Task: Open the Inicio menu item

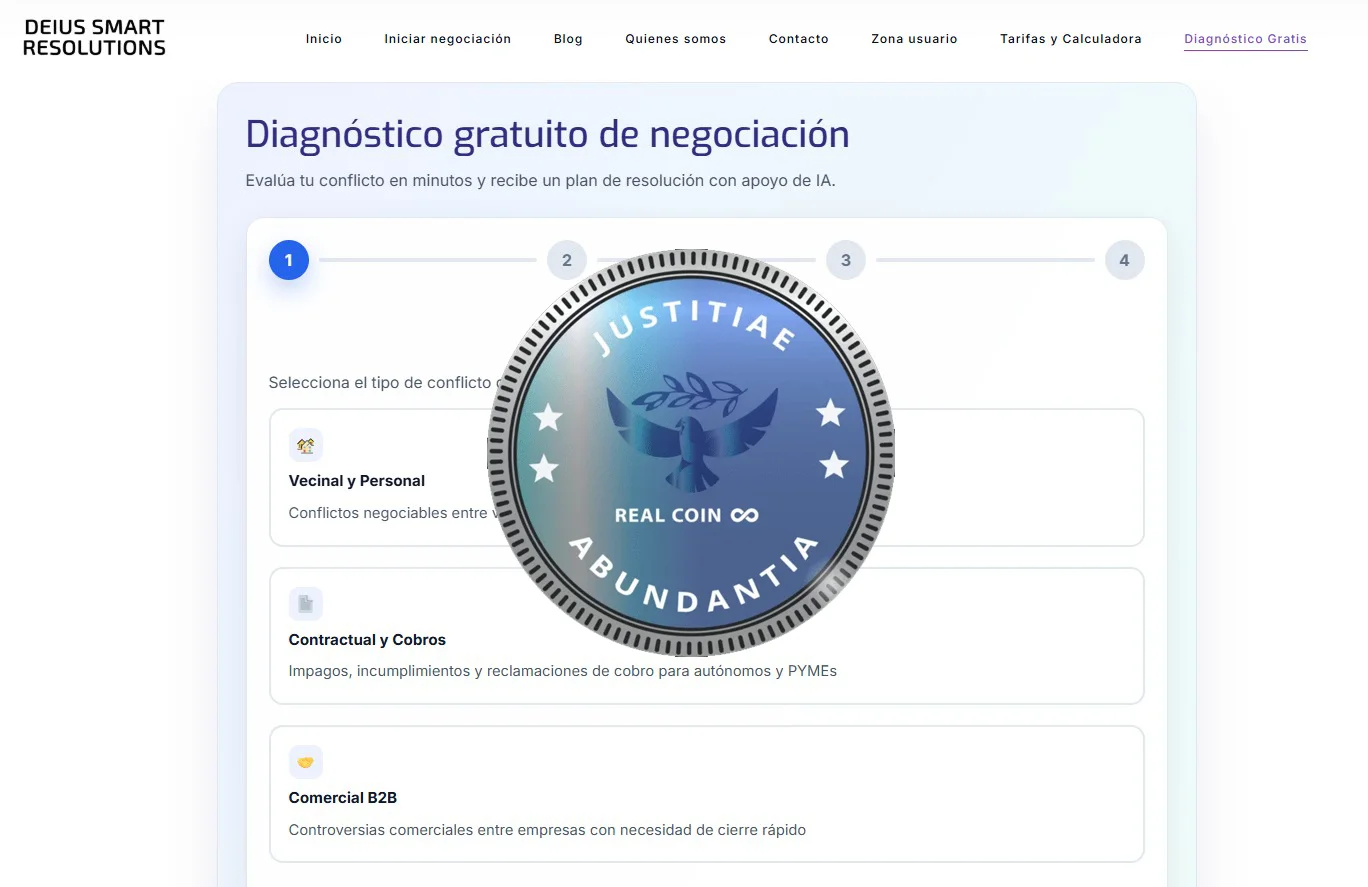Action: pos(324,39)
